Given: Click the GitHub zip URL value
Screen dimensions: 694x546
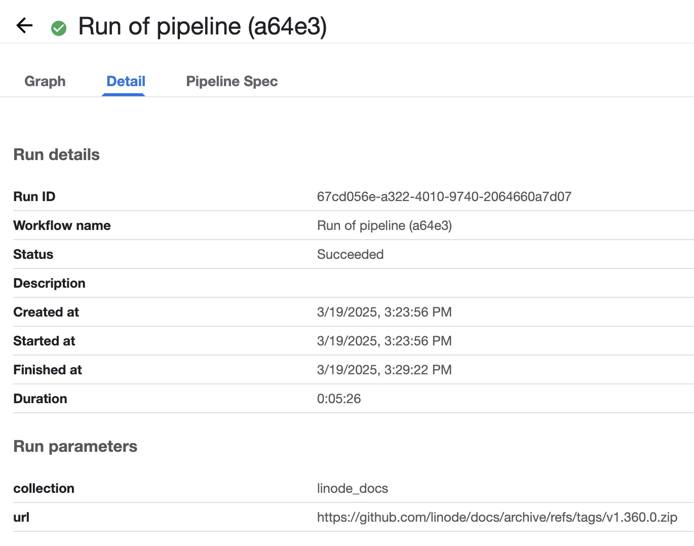Looking at the screenshot, I should point(497,517).
